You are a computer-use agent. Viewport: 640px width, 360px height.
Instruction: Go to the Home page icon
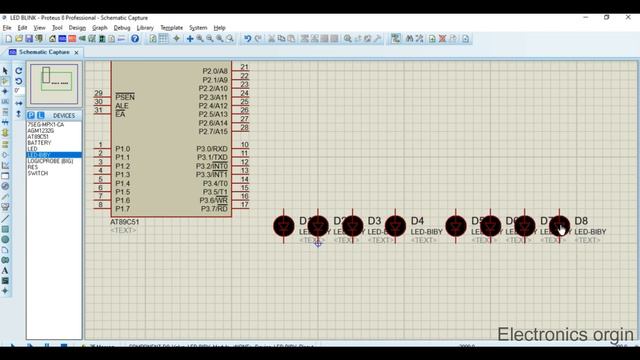(x=53, y=39)
